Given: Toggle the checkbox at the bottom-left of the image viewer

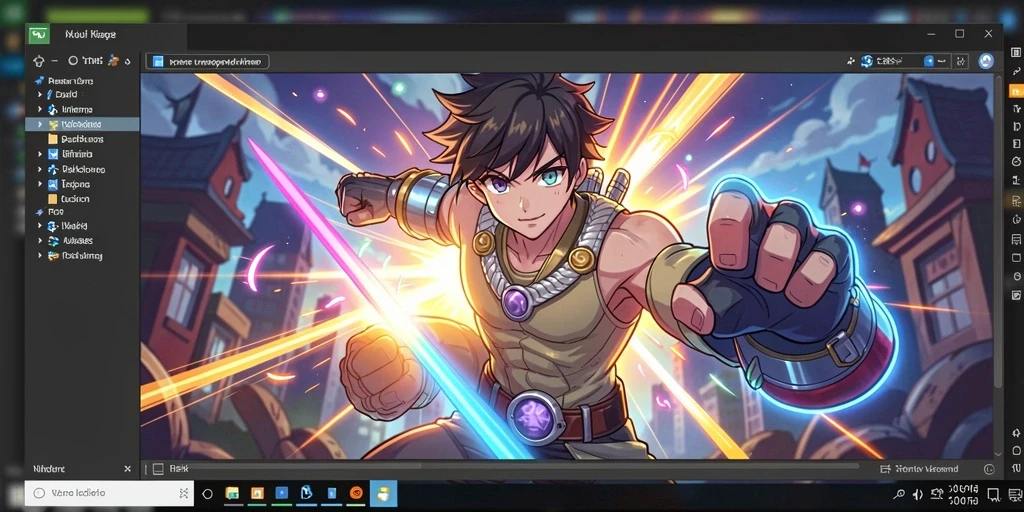Looking at the screenshot, I should (158, 469).
